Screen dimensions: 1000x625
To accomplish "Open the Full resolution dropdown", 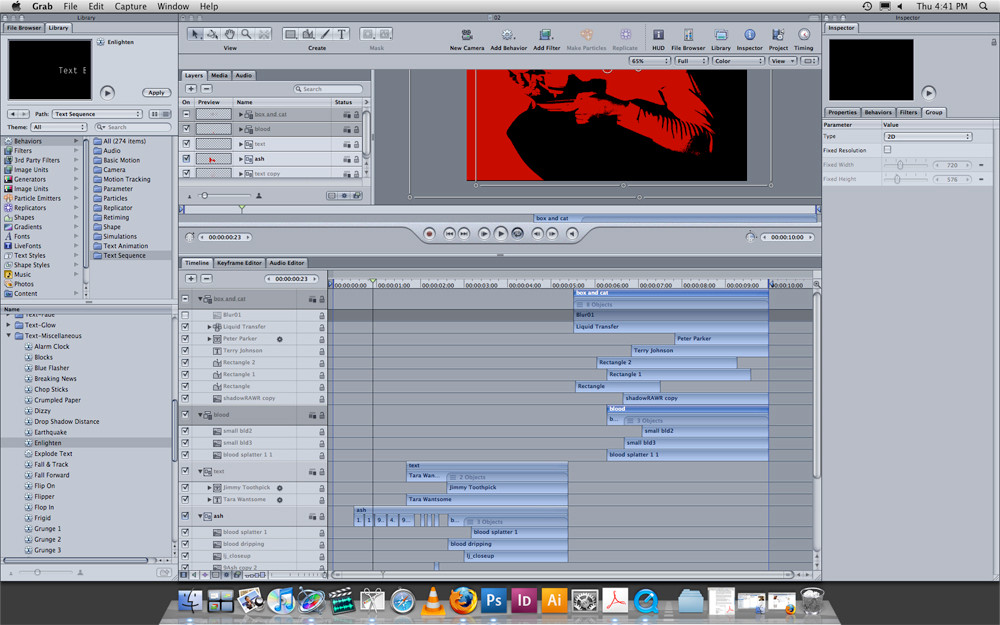I will tap(691, 61).
